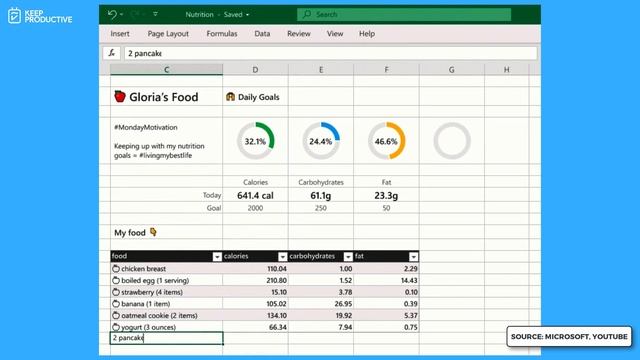The image size is (640, 360).
Task: Click the boiled egg food icon
Action: 116,280
